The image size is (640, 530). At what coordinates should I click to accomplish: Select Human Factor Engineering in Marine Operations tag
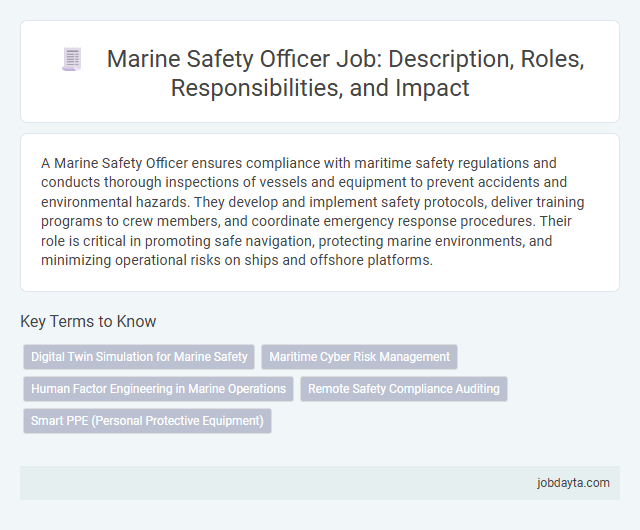click(158, 389)
